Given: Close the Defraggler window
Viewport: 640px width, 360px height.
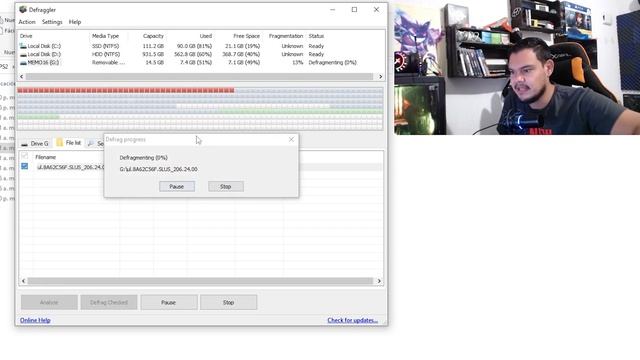Looking at the screenshot, I should coord(376,9).
